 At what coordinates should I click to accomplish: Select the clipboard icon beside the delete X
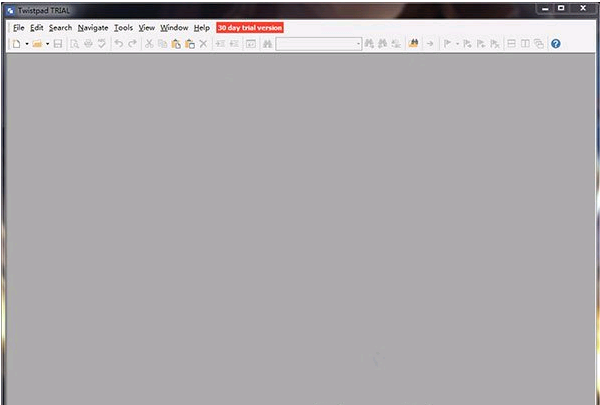coord(190,44)
